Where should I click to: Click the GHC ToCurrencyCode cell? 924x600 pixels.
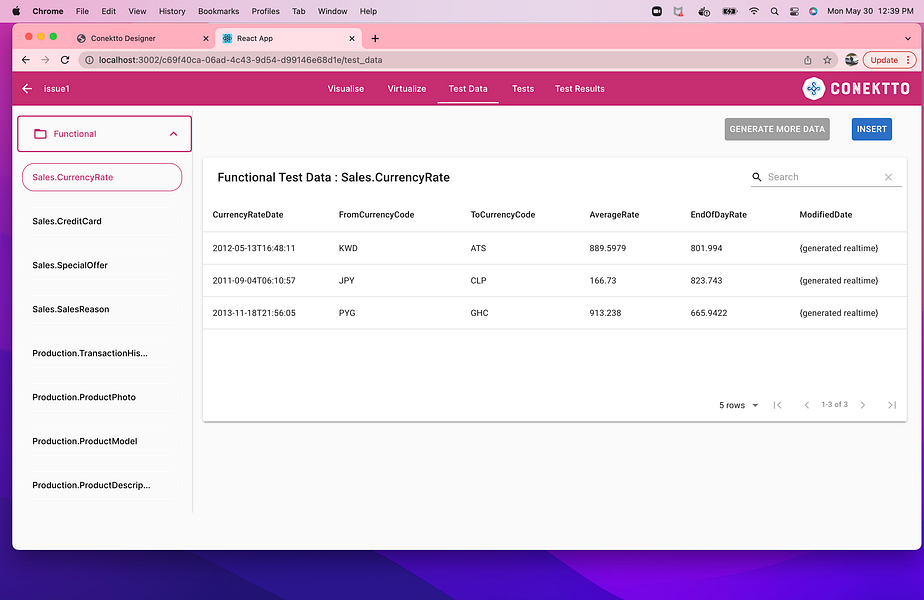pyautogui.click(x=479, y=313)
